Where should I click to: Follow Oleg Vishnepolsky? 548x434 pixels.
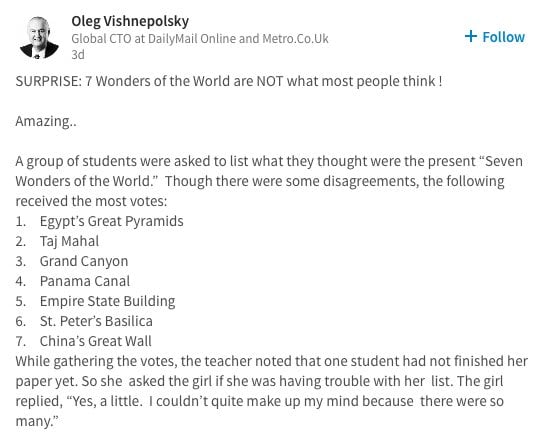click(x=495, y=37)
